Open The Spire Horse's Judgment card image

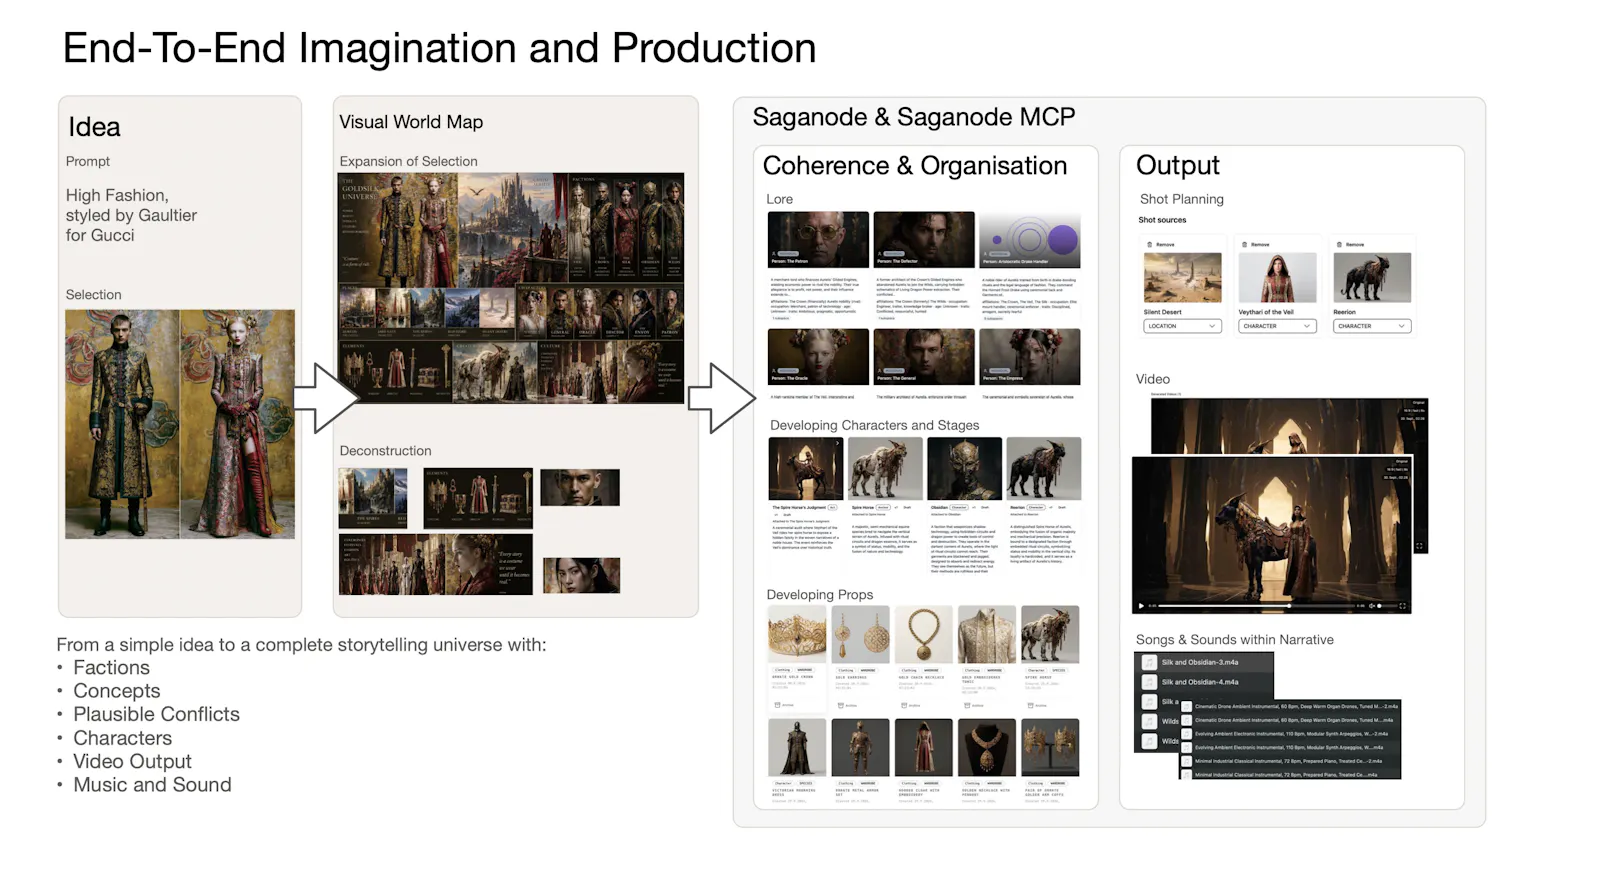coord(806,468)
